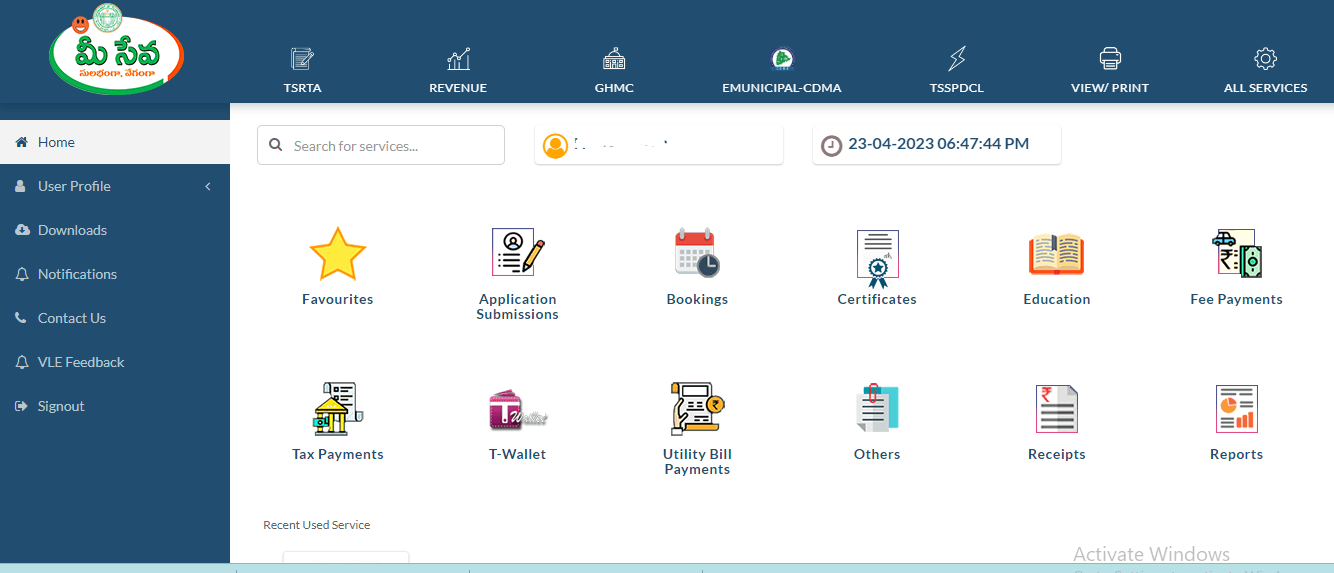Open VLE Feedback sidebar link

click(81, 362)
